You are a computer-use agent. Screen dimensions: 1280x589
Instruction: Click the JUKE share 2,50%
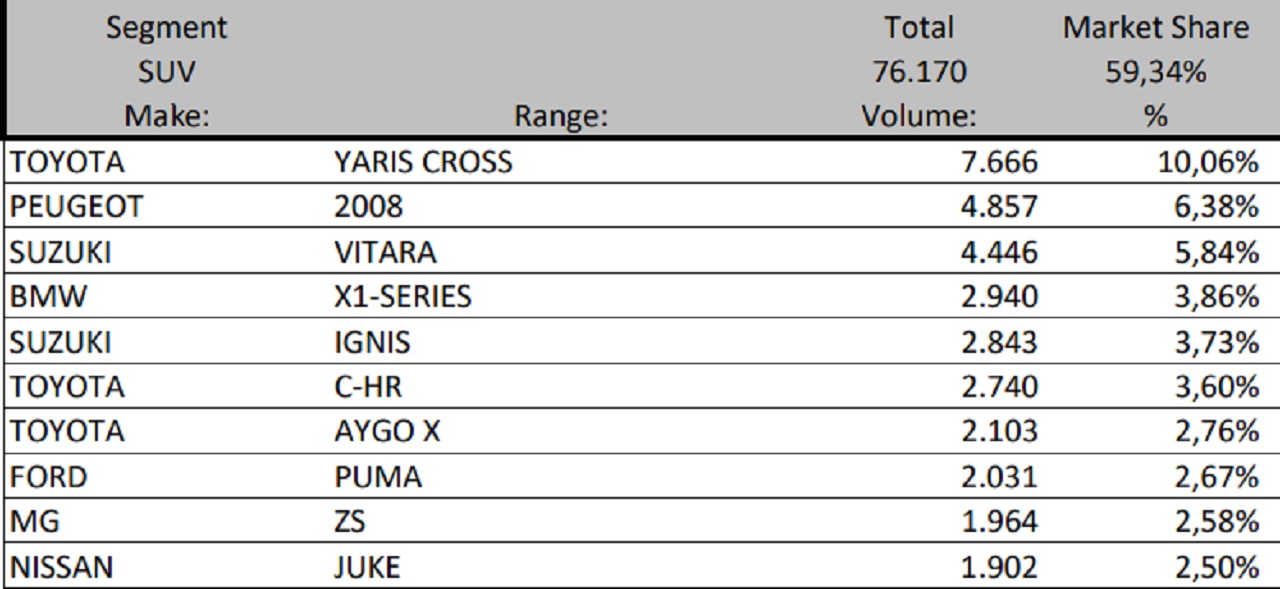click(x=1216, y=568)
